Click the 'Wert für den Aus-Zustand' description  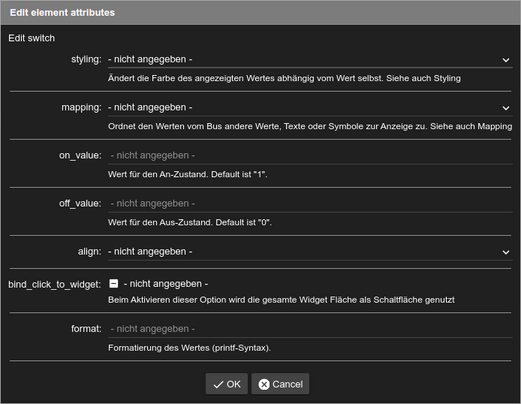[190, 222]
